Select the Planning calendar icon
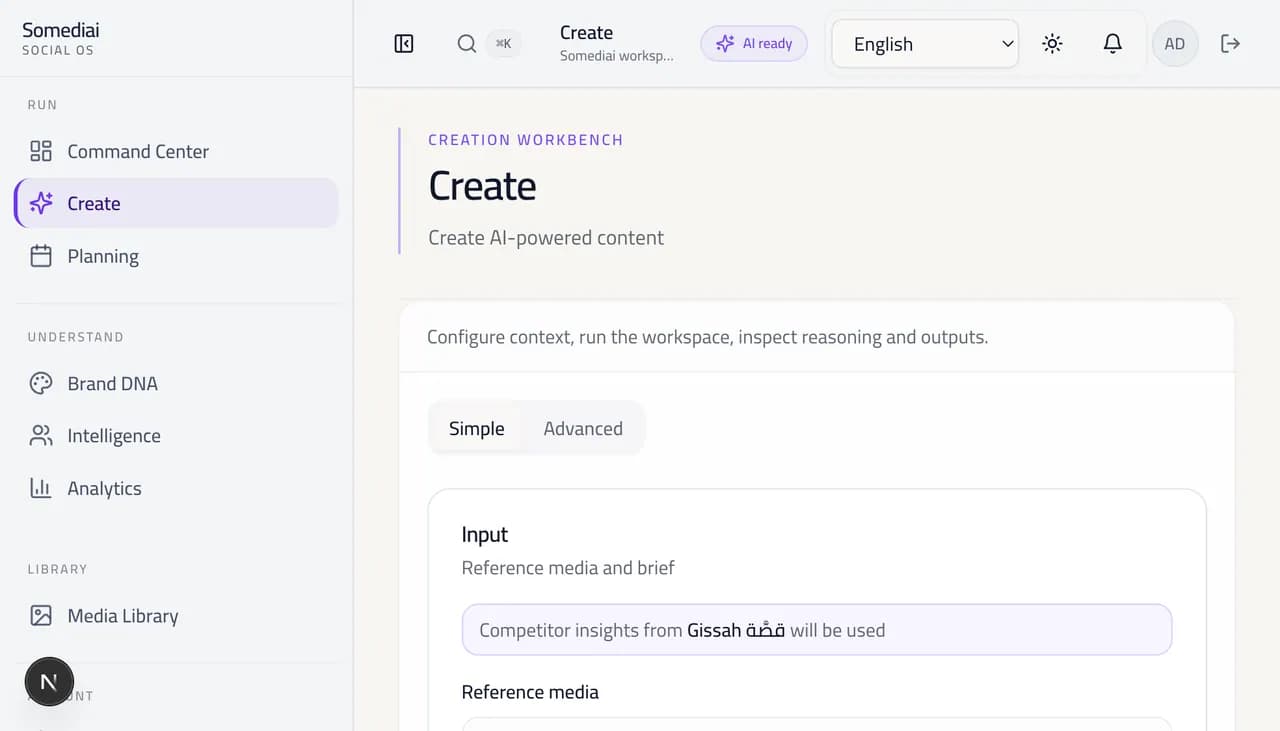This screenshot has height=731, width=1280. pyautogui.click(x=40, y=256)
